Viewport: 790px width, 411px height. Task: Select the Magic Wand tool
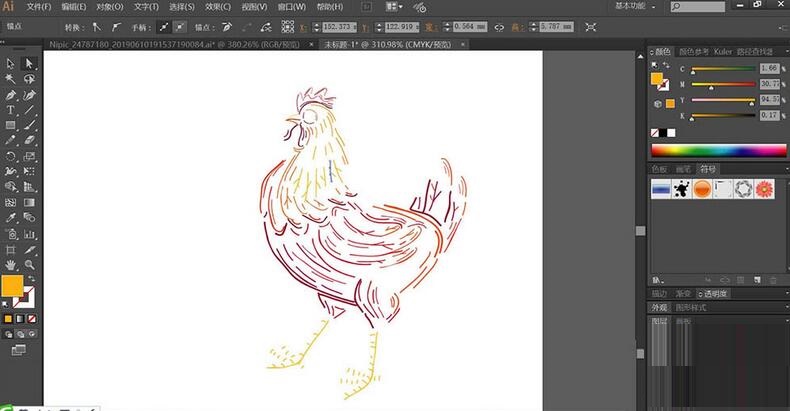pyautogui.click(x=11, y=78)
